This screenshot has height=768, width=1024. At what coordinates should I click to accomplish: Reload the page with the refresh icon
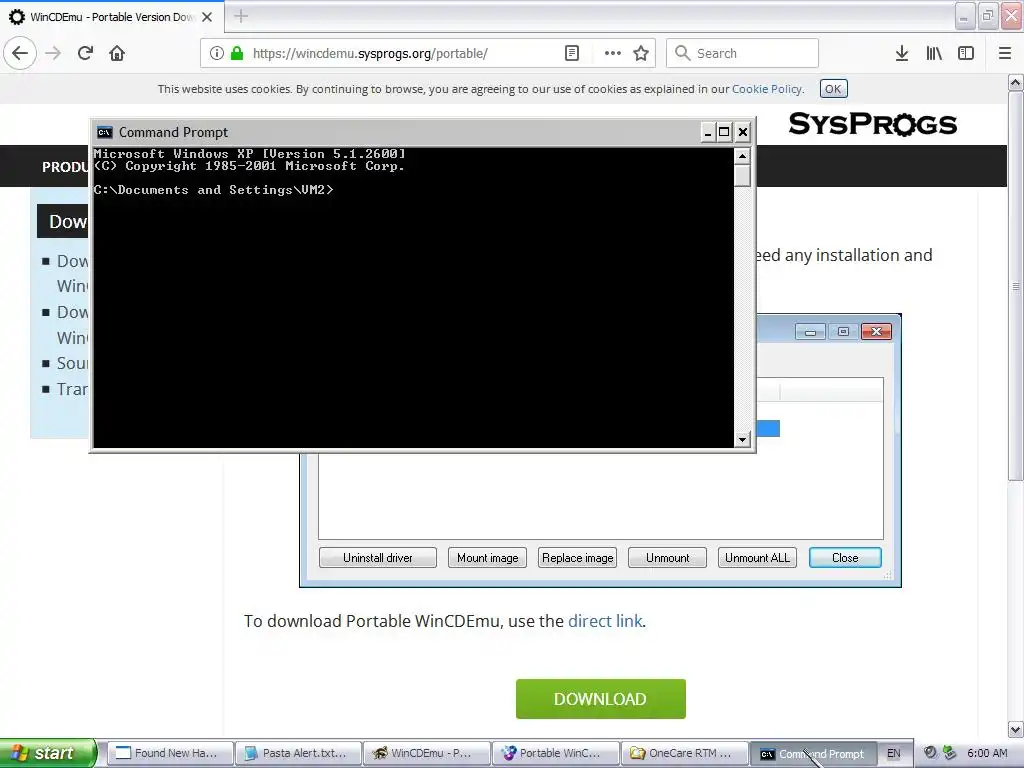point(85,53)
